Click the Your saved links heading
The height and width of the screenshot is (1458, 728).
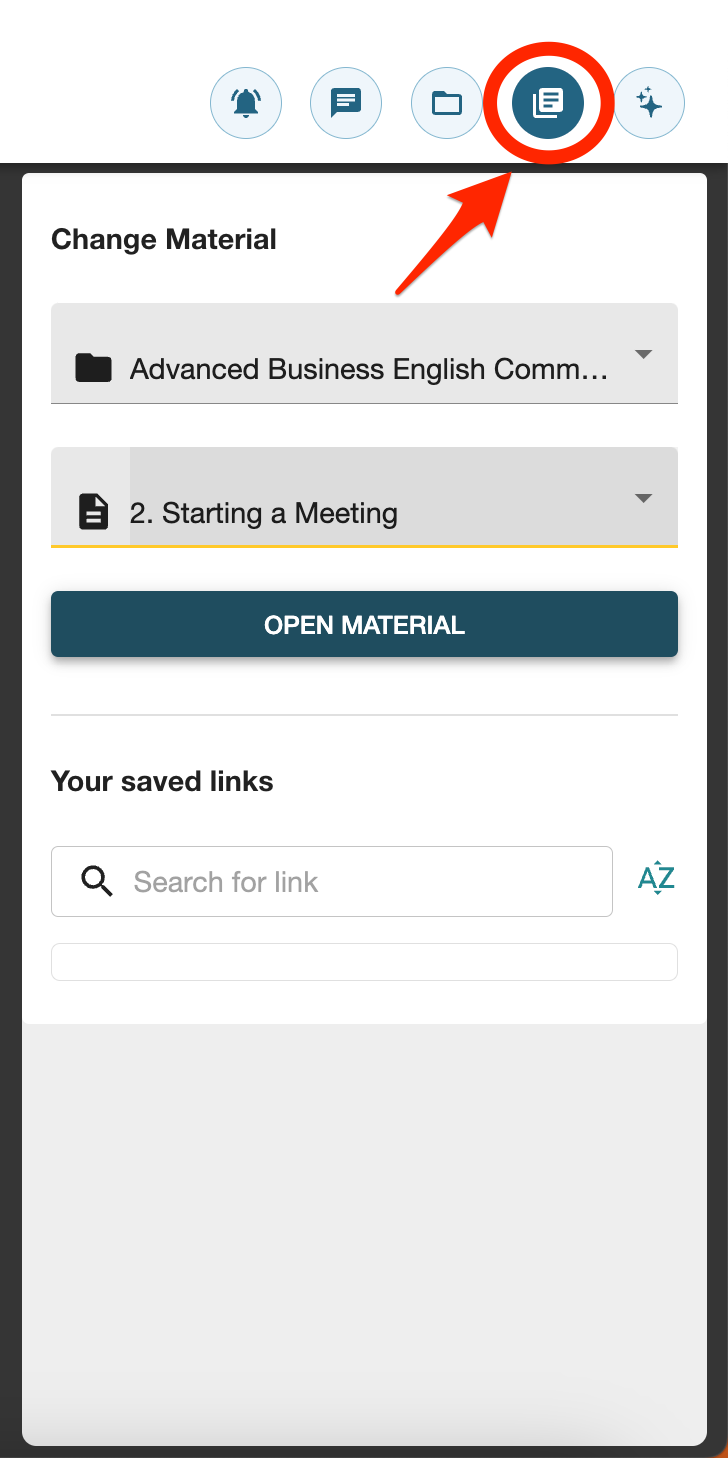(162, 781)
